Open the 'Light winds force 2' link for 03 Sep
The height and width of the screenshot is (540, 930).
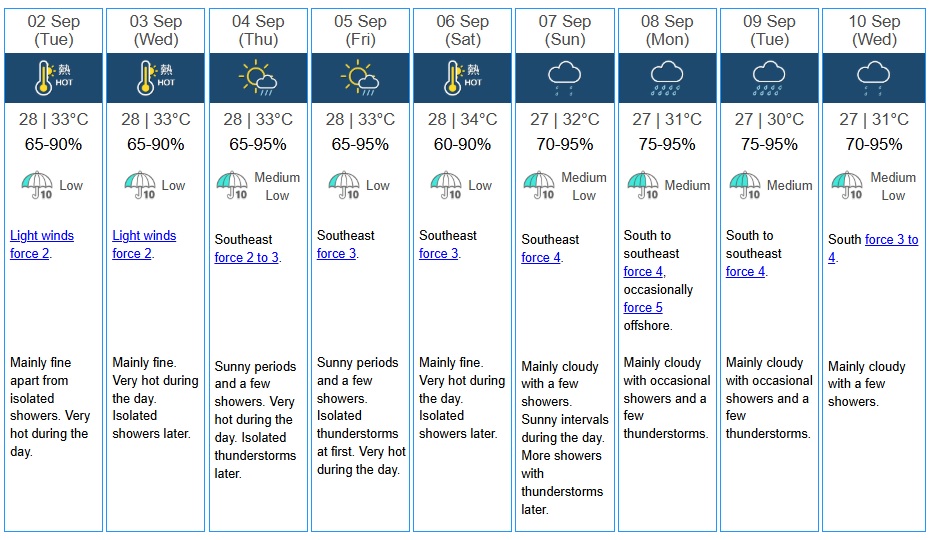[x=144, y=236]
